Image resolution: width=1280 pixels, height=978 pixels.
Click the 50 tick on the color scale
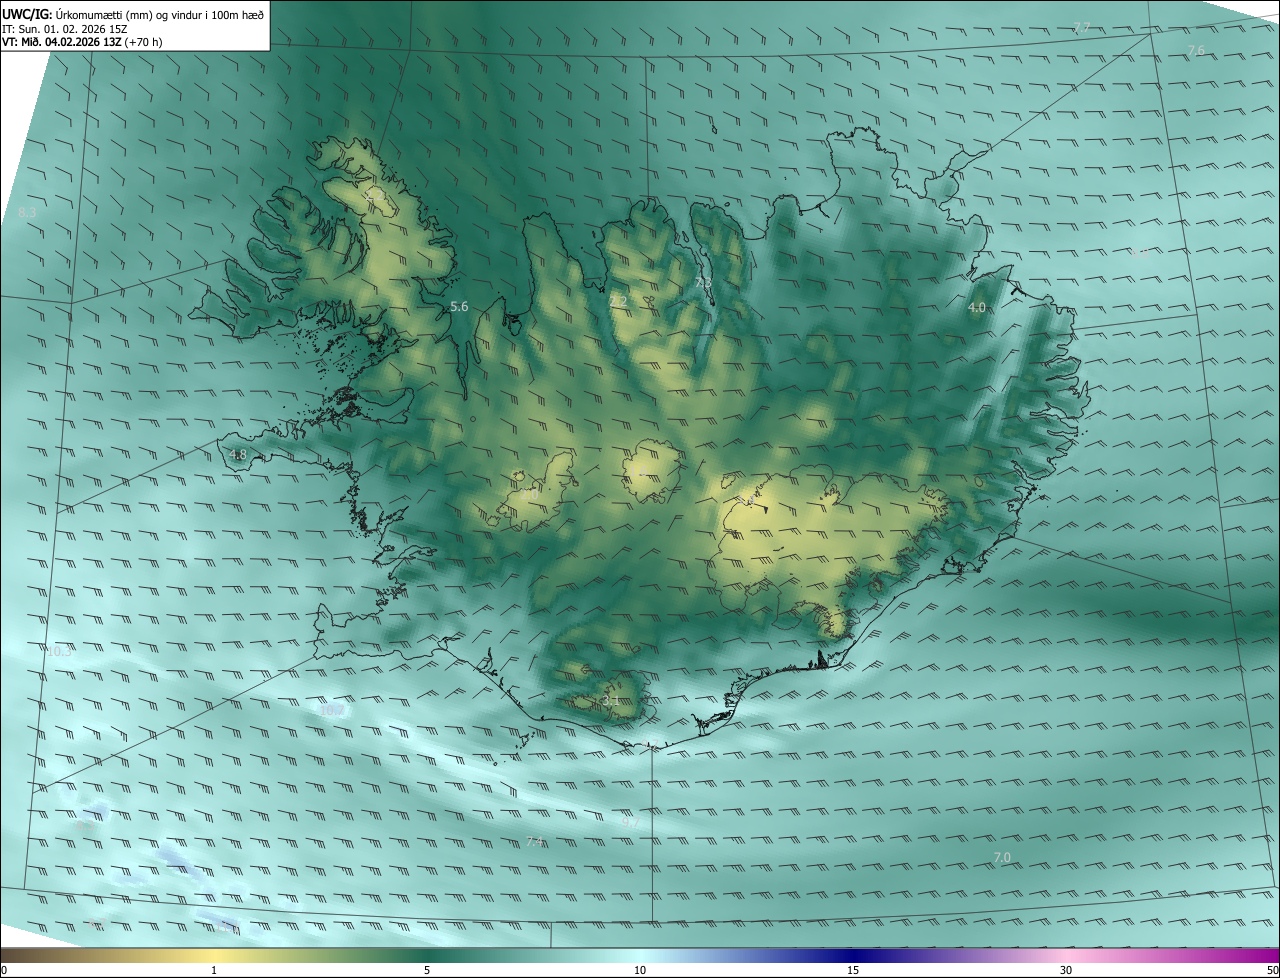click(x=1272, y=971)
